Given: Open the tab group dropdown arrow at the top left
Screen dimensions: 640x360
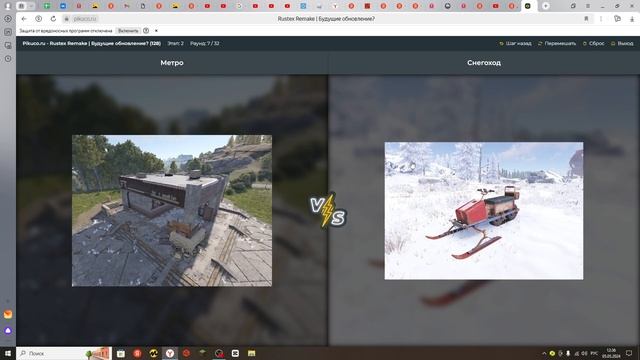Looking at the screenshot, I should coord(31,6).
